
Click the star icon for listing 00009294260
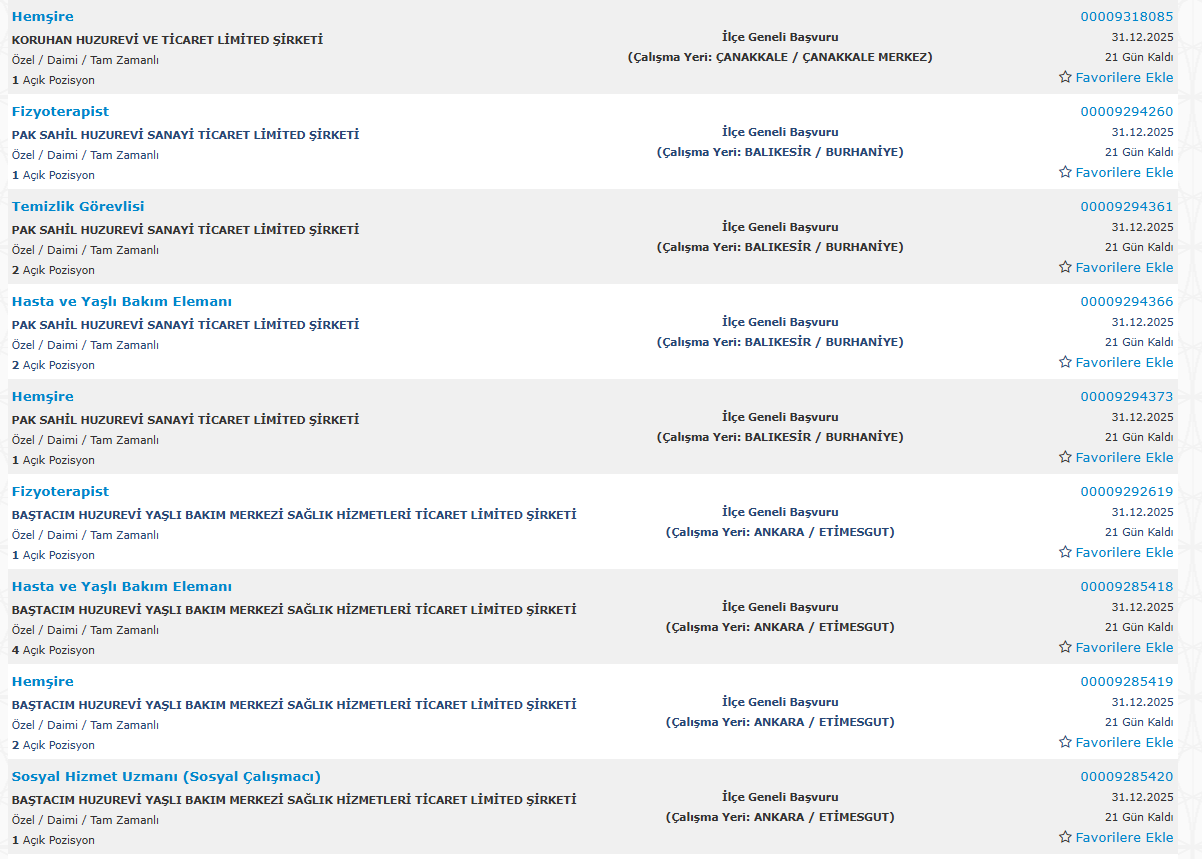(1065, 172)
